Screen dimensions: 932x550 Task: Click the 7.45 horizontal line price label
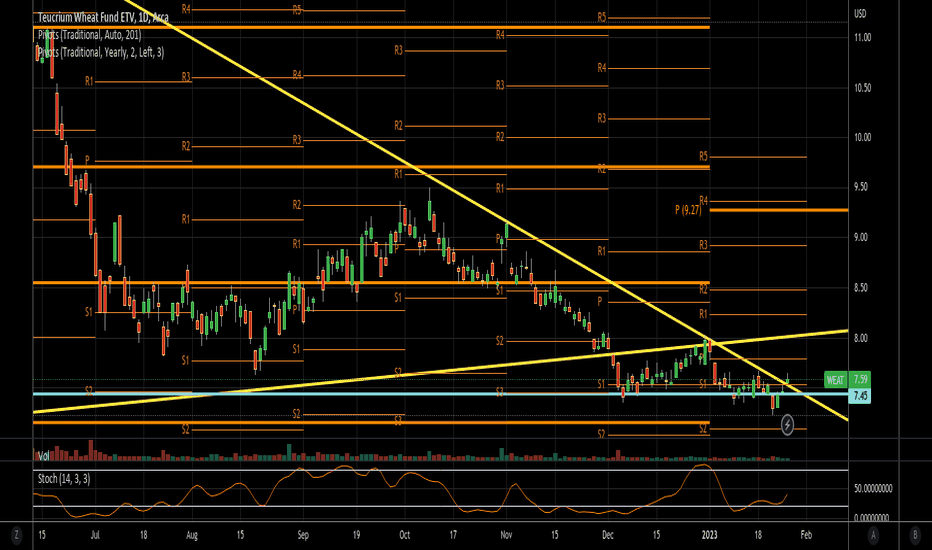pyautogui.click(x=859, y=395)
